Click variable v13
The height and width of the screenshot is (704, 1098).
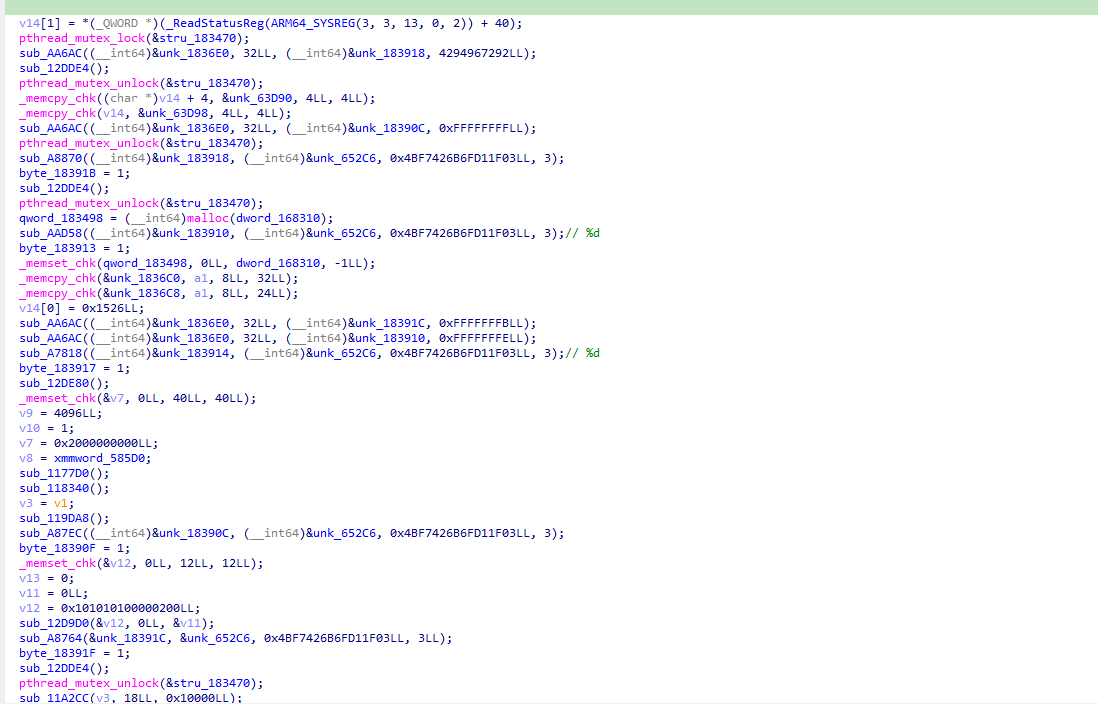[x=29, y=578]
